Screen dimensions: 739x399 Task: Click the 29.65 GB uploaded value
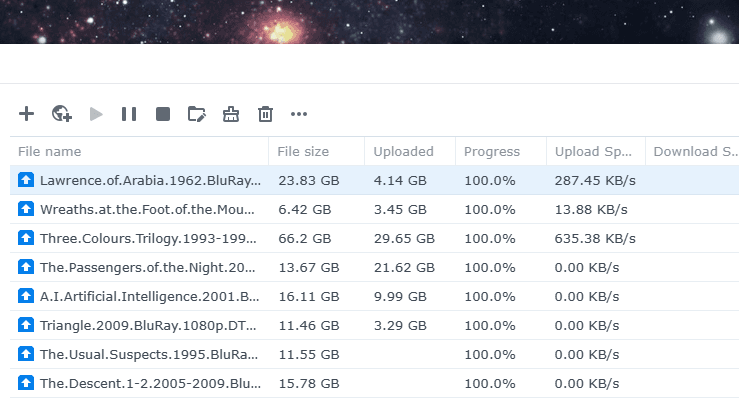[x=404, y=239]
